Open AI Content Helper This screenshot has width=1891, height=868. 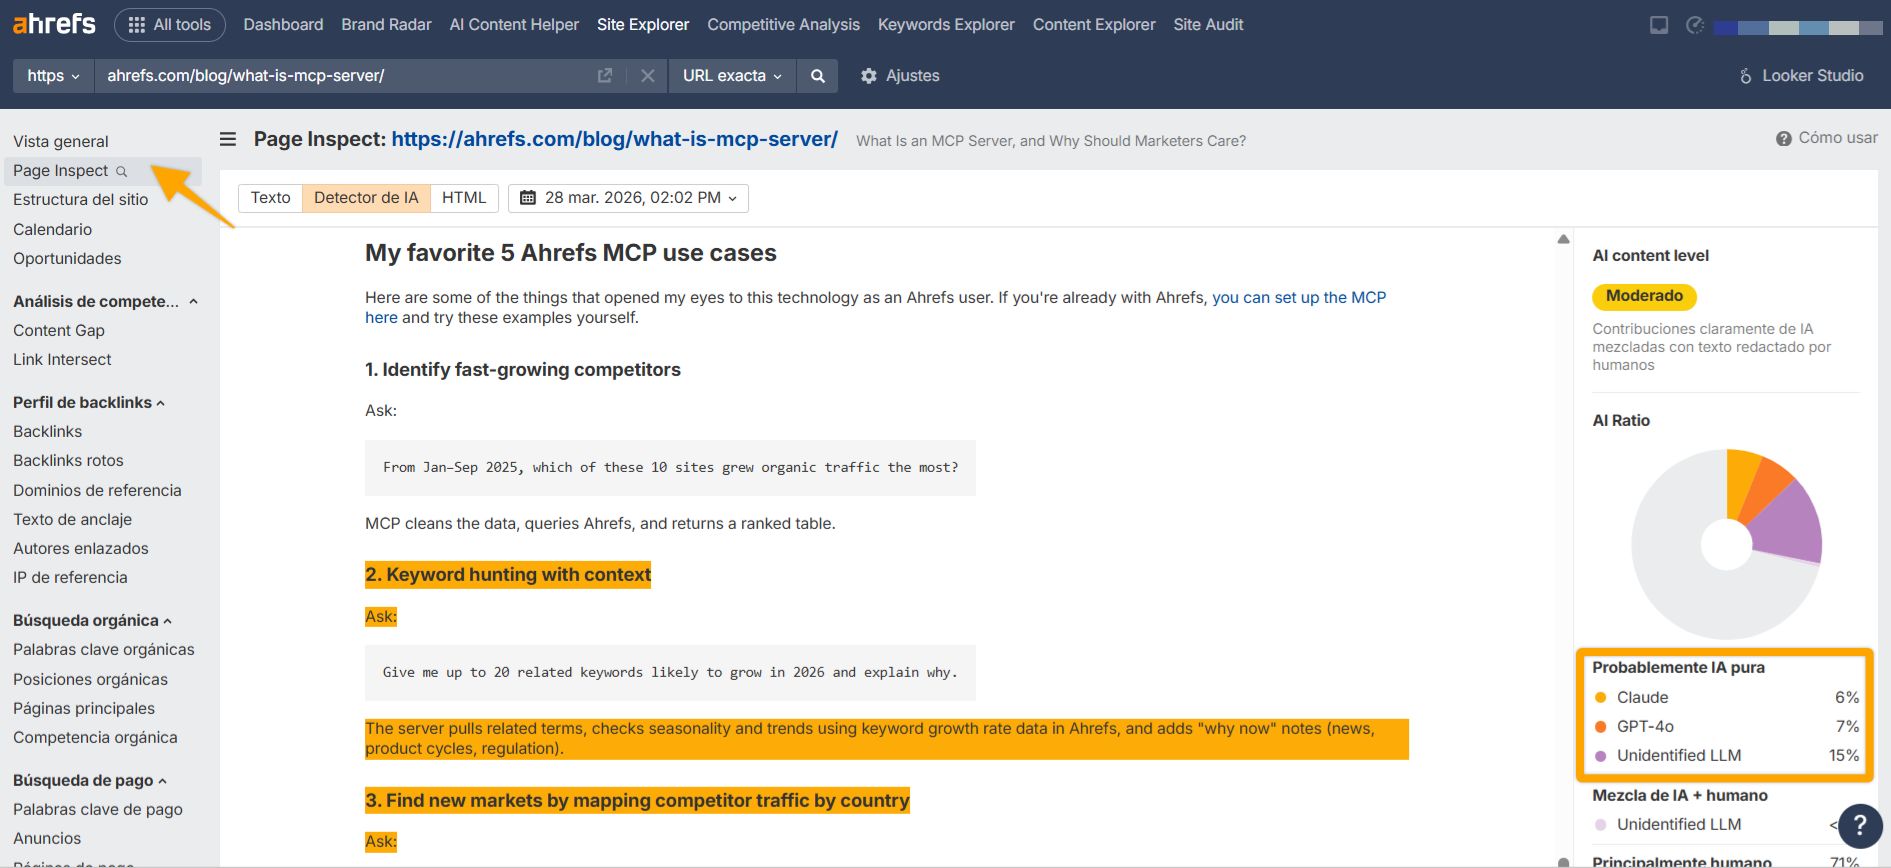pos(514,25)
